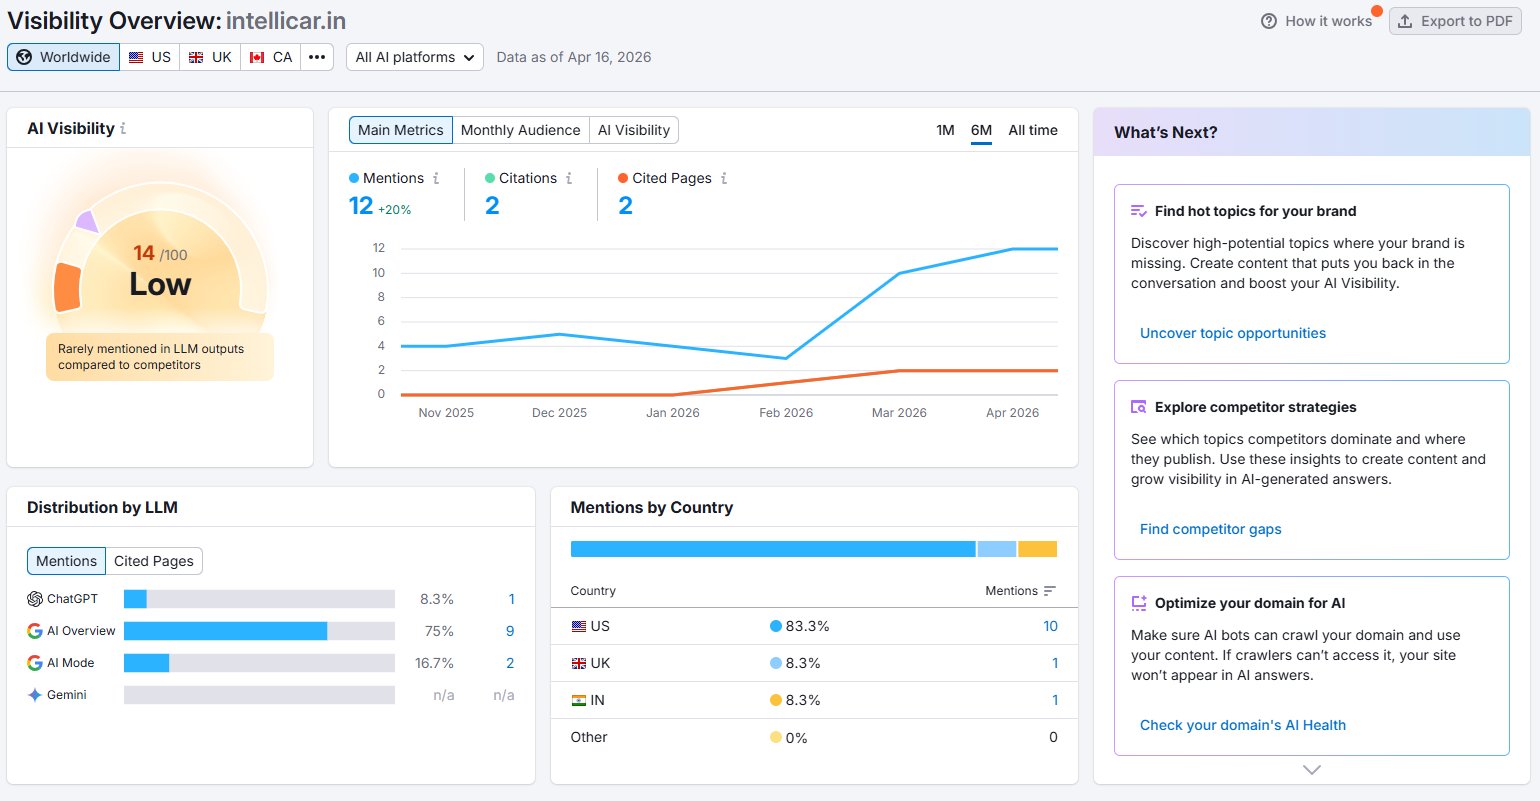Select the US region filter
Image resolution: width=1540 pixels, height=801 pixels.
pos(150,57)
